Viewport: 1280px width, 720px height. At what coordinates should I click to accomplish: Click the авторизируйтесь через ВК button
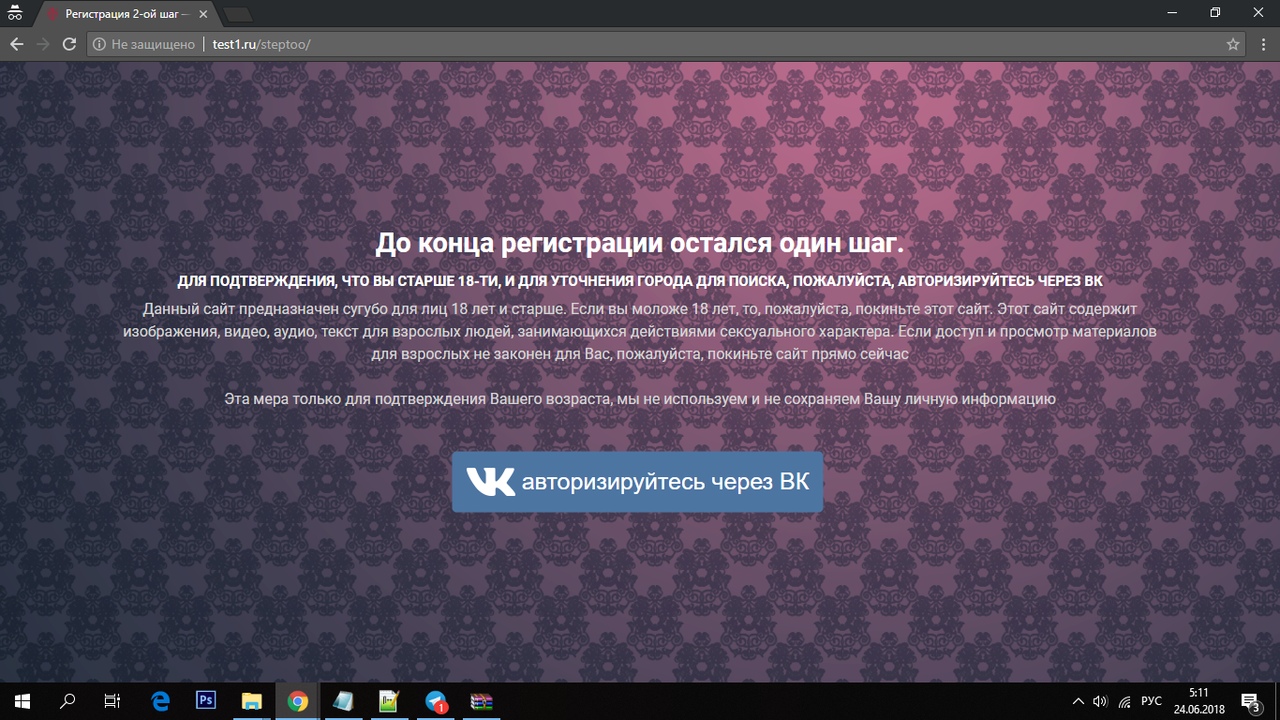click(x=637, y=482)
